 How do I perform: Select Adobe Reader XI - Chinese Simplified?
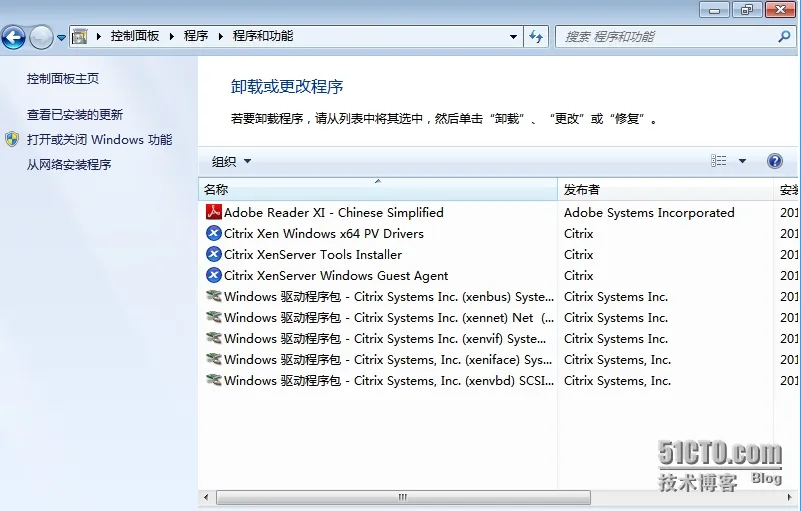334,213
